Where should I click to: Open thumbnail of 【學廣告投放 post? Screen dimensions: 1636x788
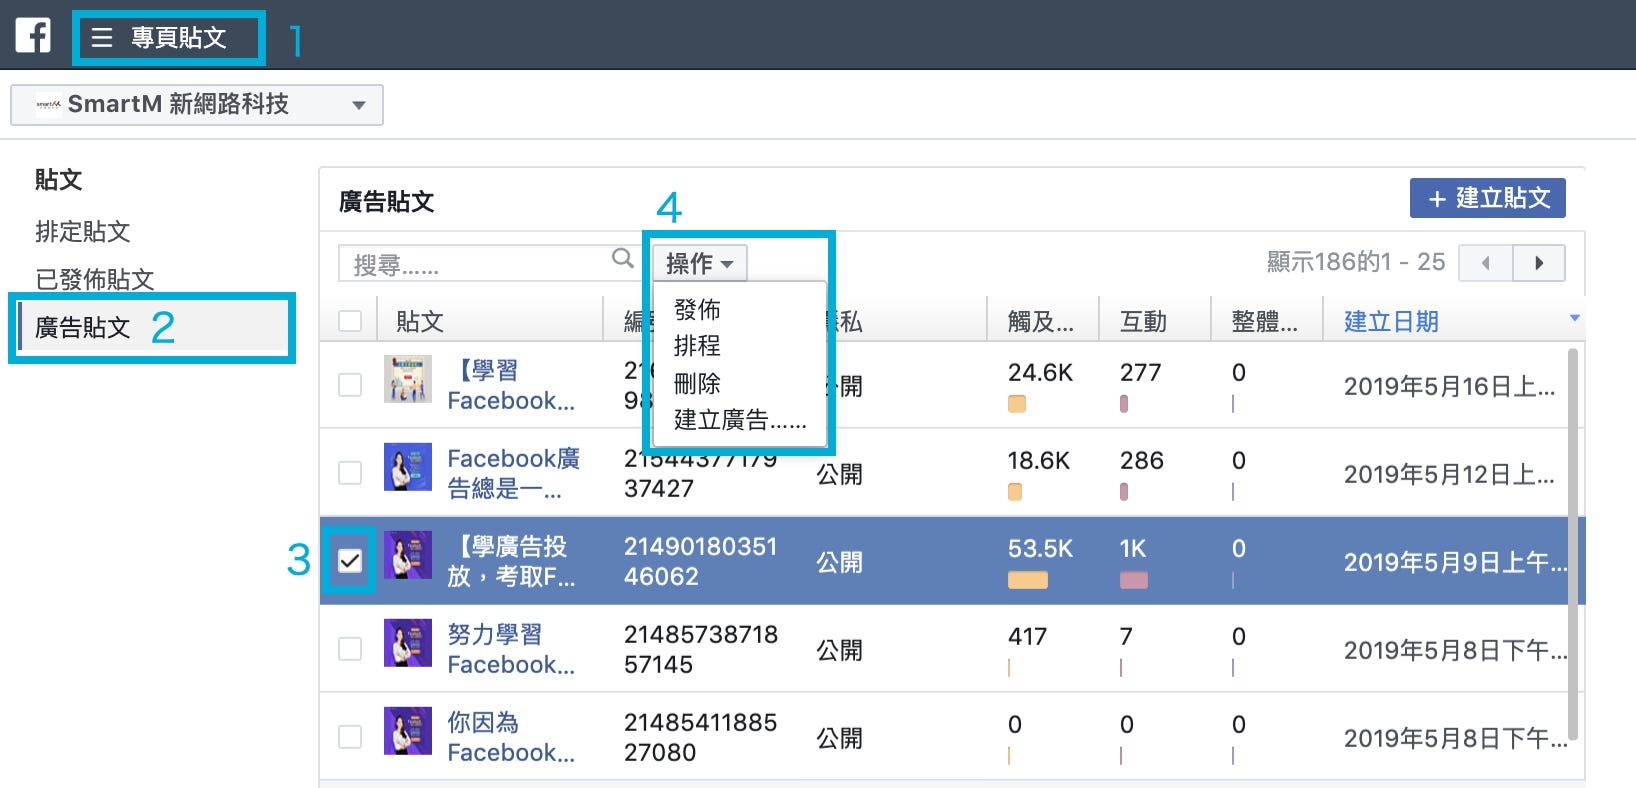(x=408, y=555)
